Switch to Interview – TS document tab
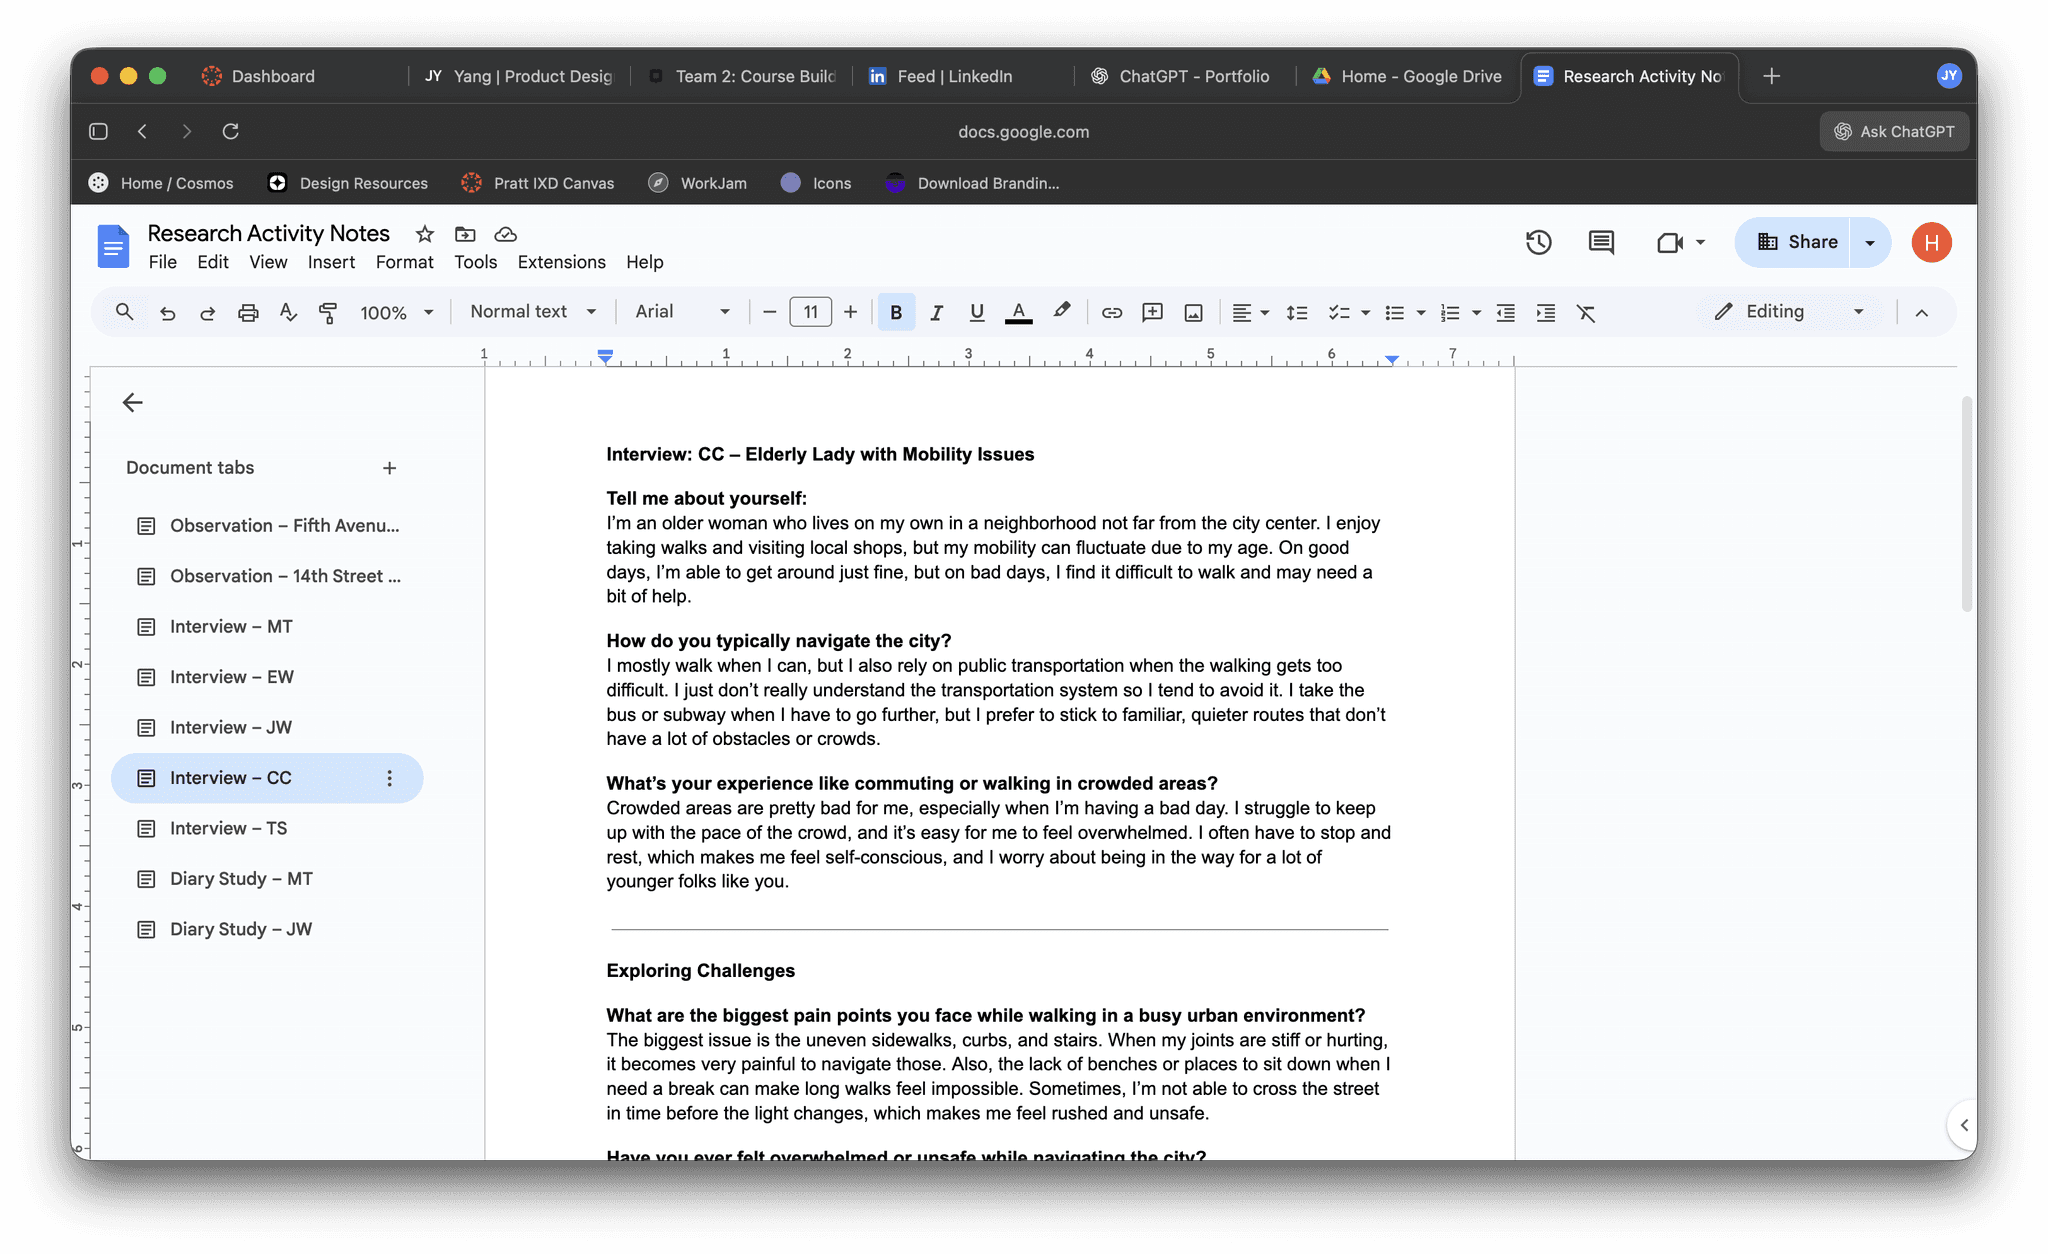 [228, 828]
